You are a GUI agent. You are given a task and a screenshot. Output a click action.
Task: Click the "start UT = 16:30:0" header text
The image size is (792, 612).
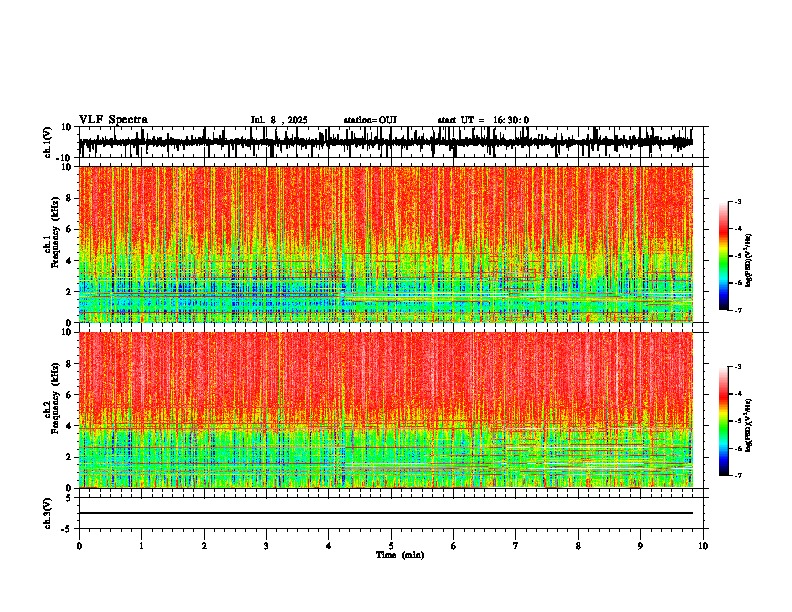coord(483,120)
